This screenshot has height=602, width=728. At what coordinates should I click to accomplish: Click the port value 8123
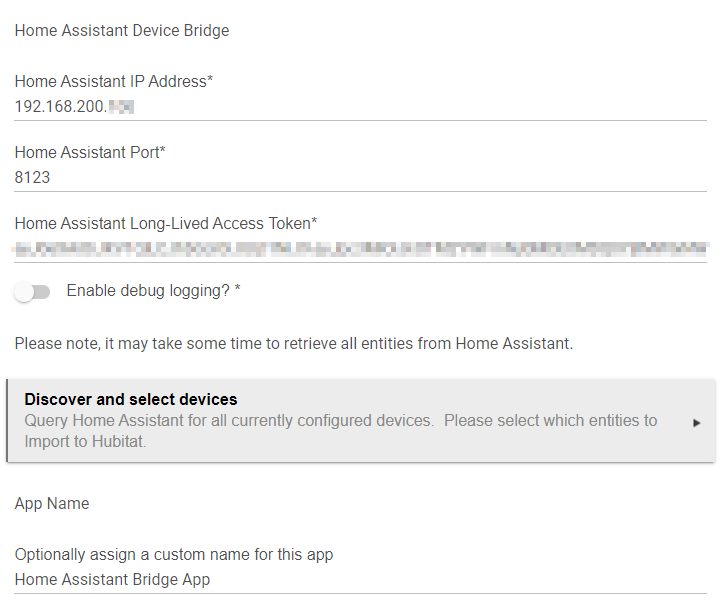point(33,178)
